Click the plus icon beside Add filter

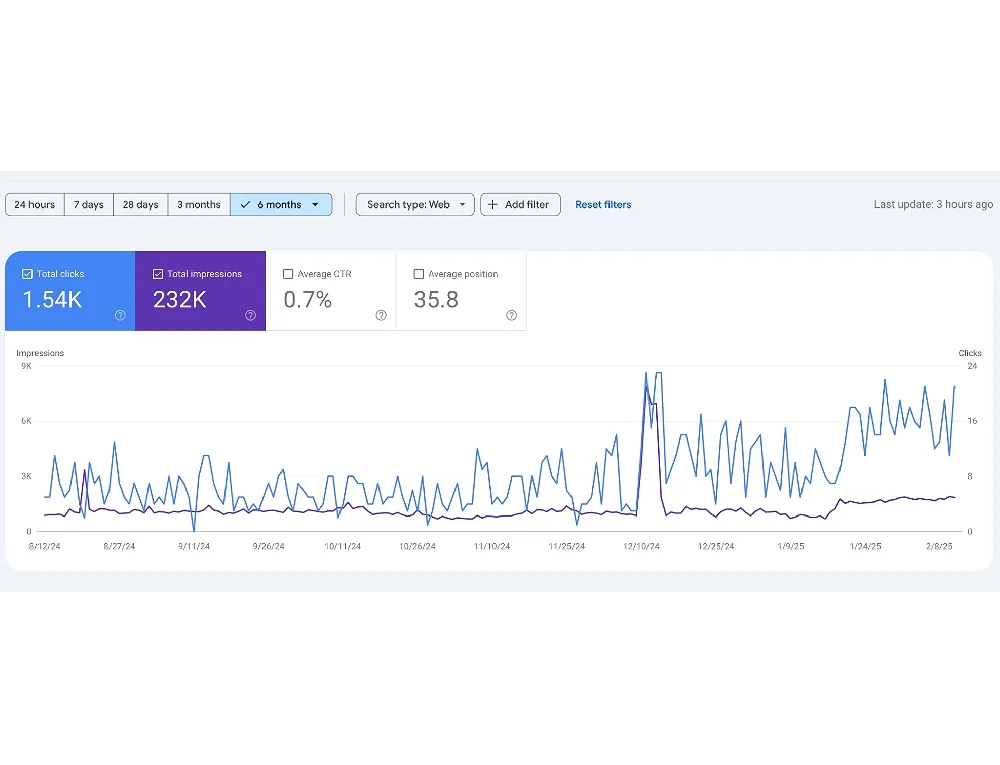click(x=492, y=205)
